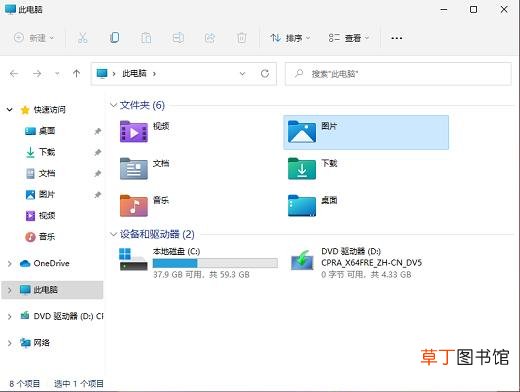Screen dimensions: 520x392
Task: Select the 音乐 folder icon in main pane
Action: (134, 206)
